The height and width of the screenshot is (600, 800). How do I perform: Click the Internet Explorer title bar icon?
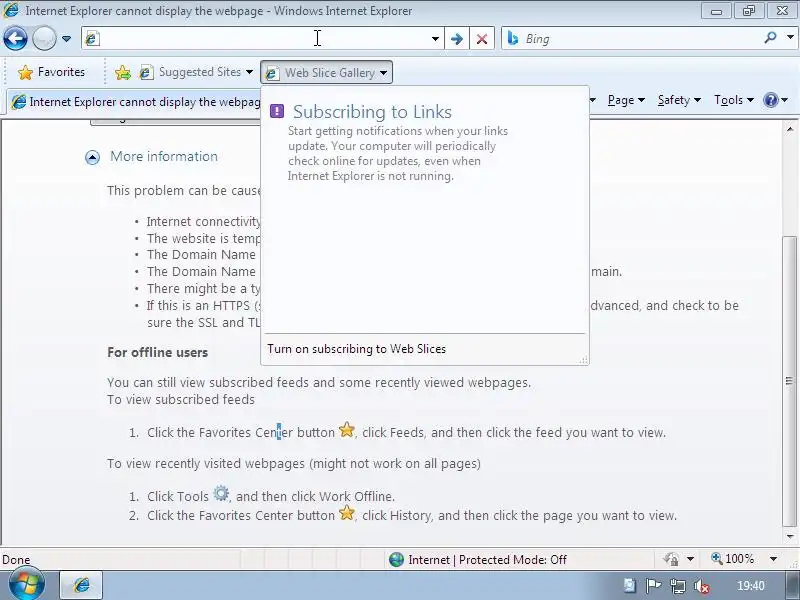click(x=11, y=10)
